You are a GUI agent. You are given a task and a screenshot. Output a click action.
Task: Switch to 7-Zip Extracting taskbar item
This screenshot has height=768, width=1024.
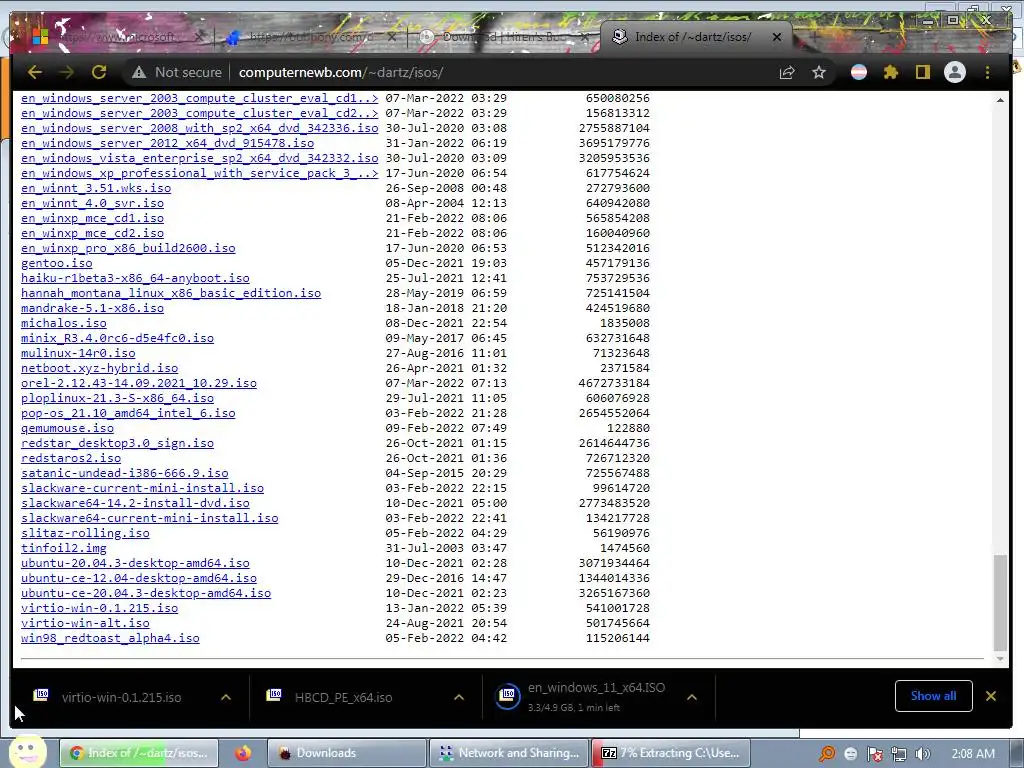pyautogui.click(x=670, y=753)
